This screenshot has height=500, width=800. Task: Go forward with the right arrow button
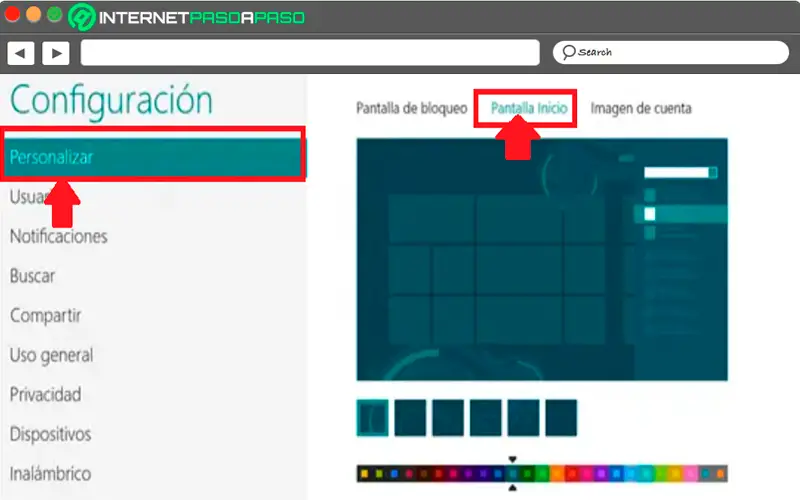(56, 53)
